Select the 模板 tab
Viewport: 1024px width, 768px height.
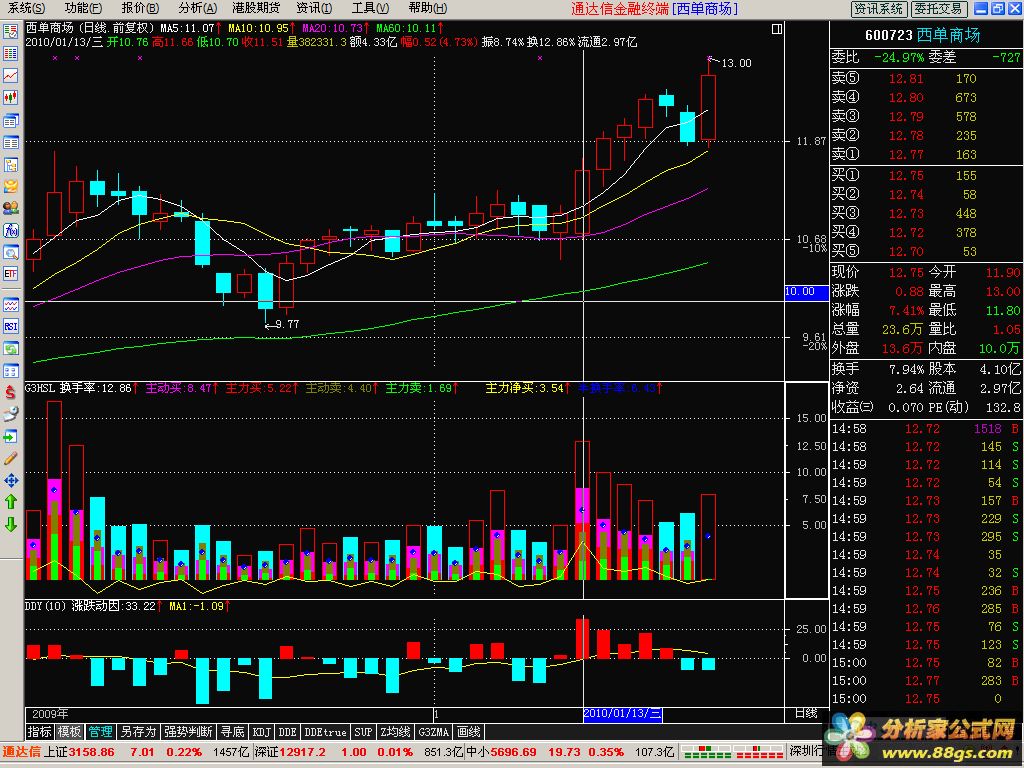coord(69,731)
